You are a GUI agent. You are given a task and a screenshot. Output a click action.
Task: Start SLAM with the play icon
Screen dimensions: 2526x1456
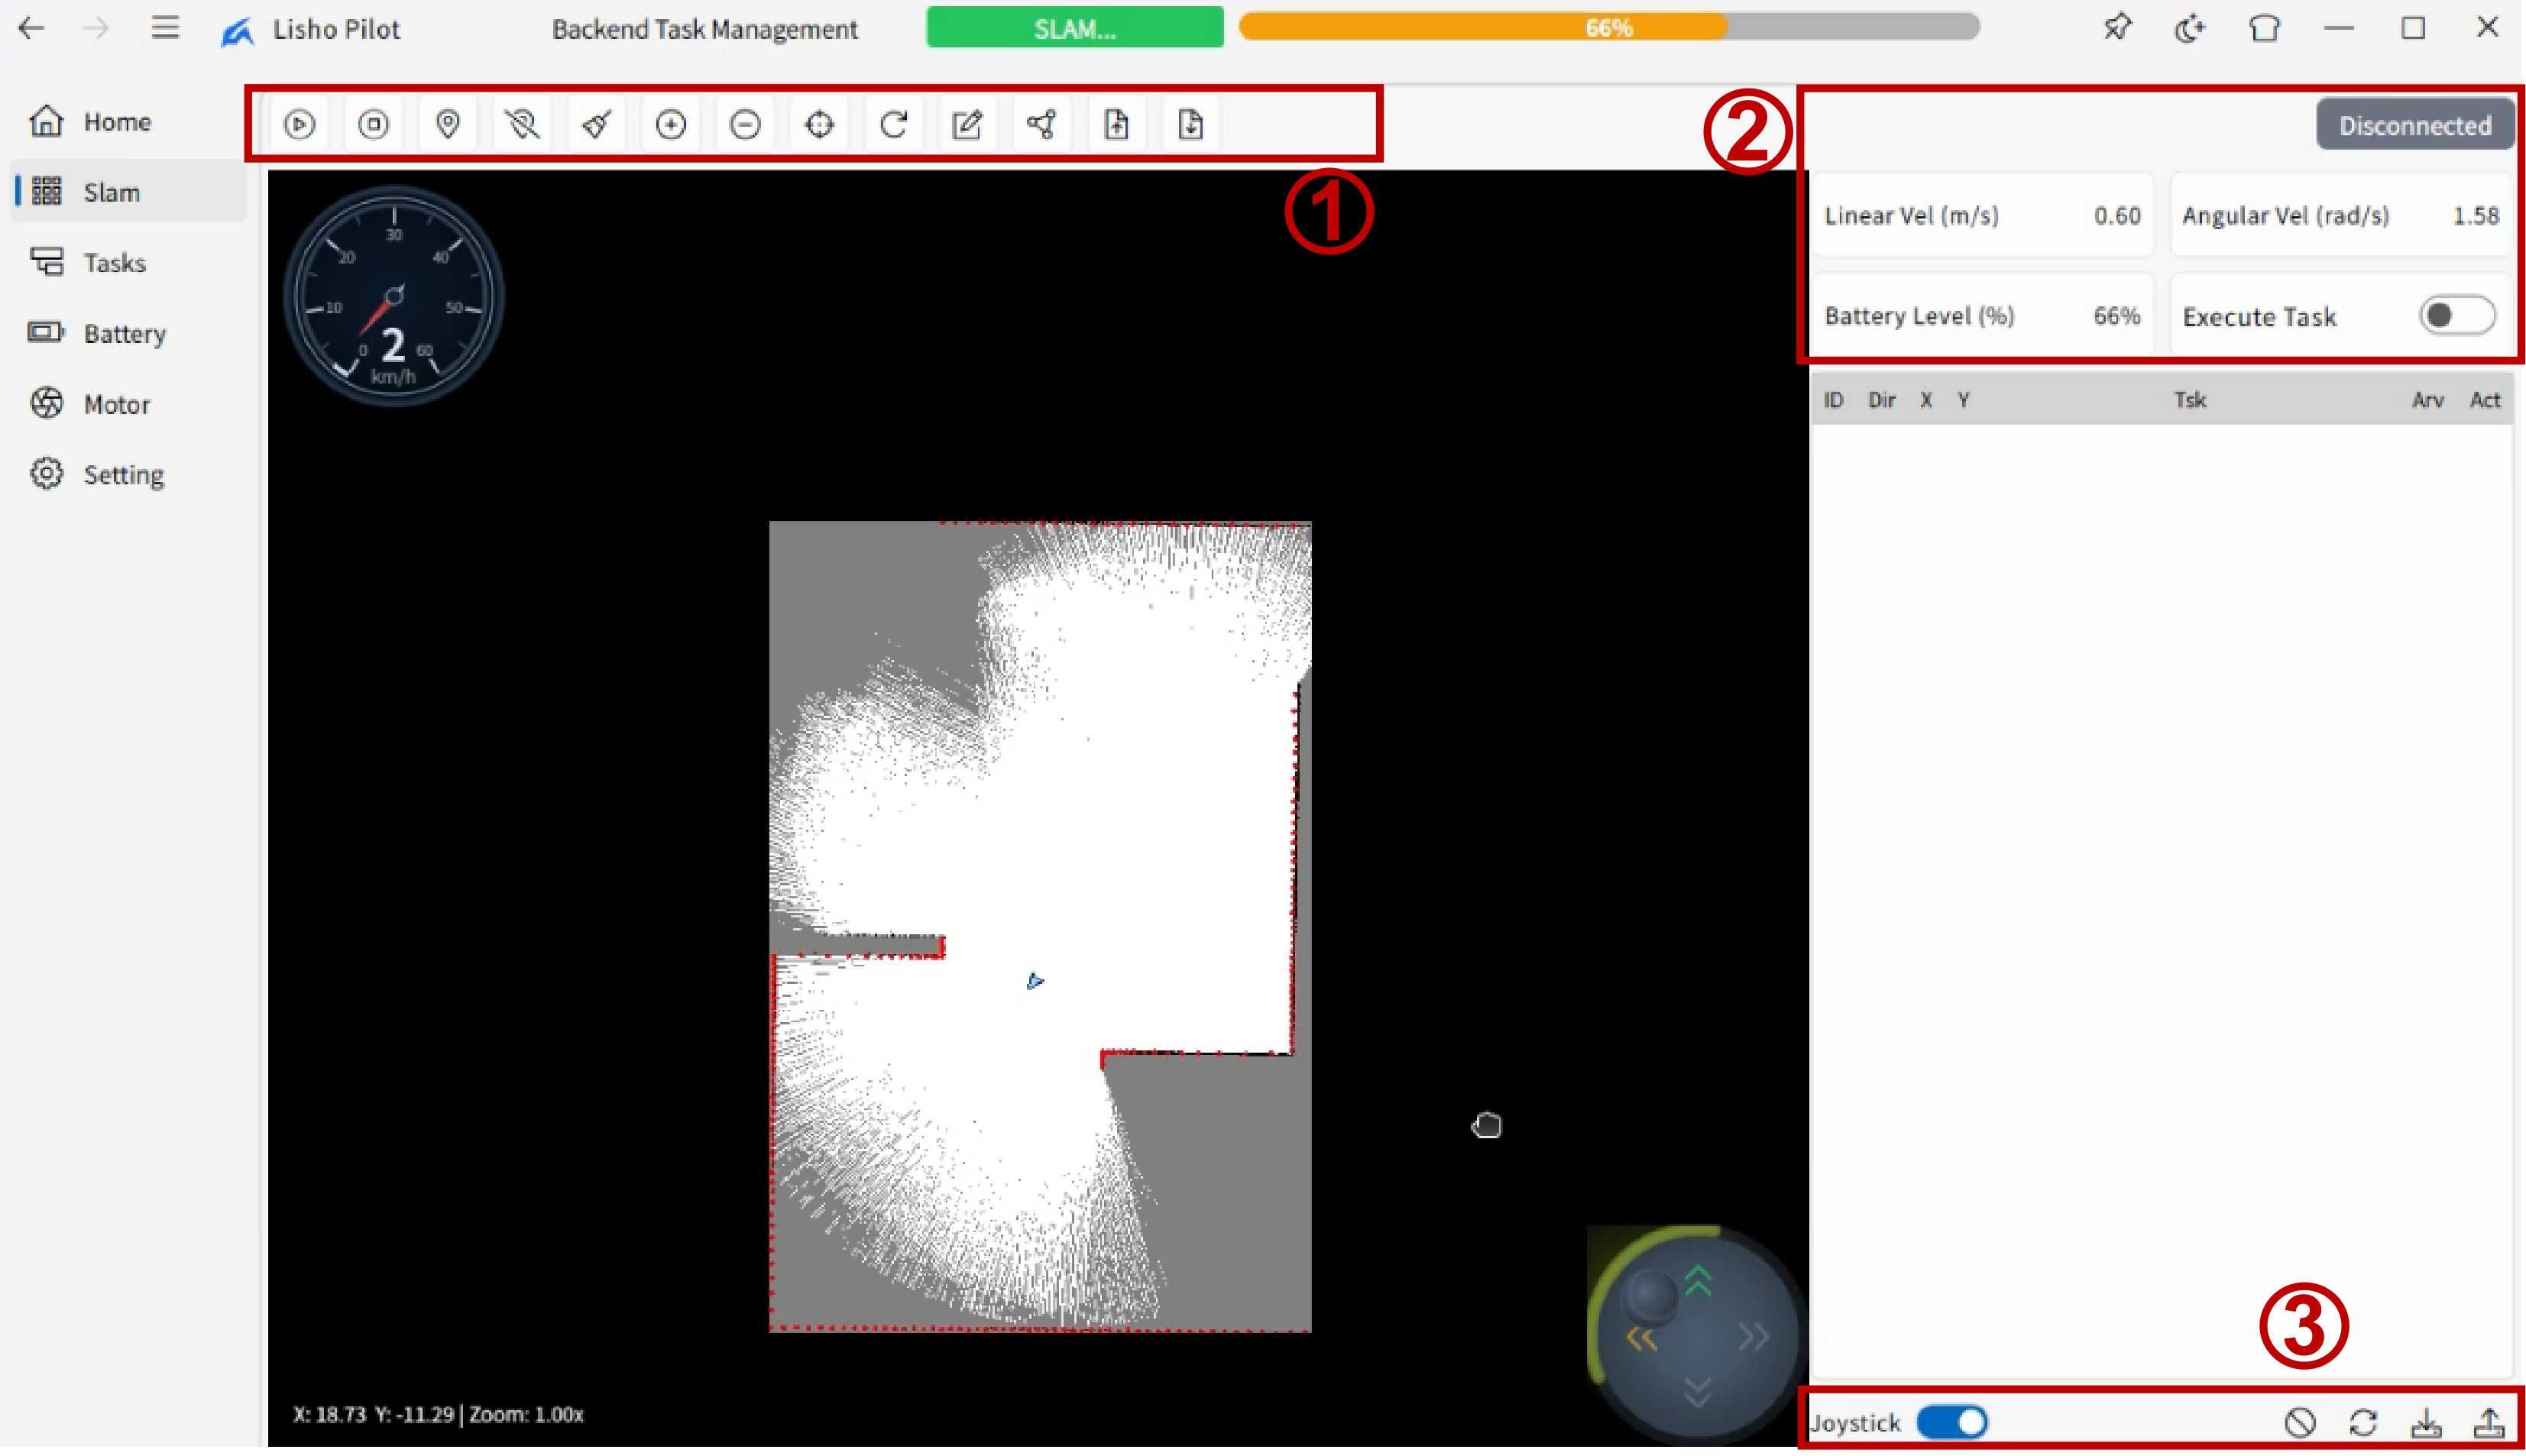coord(299,124)
